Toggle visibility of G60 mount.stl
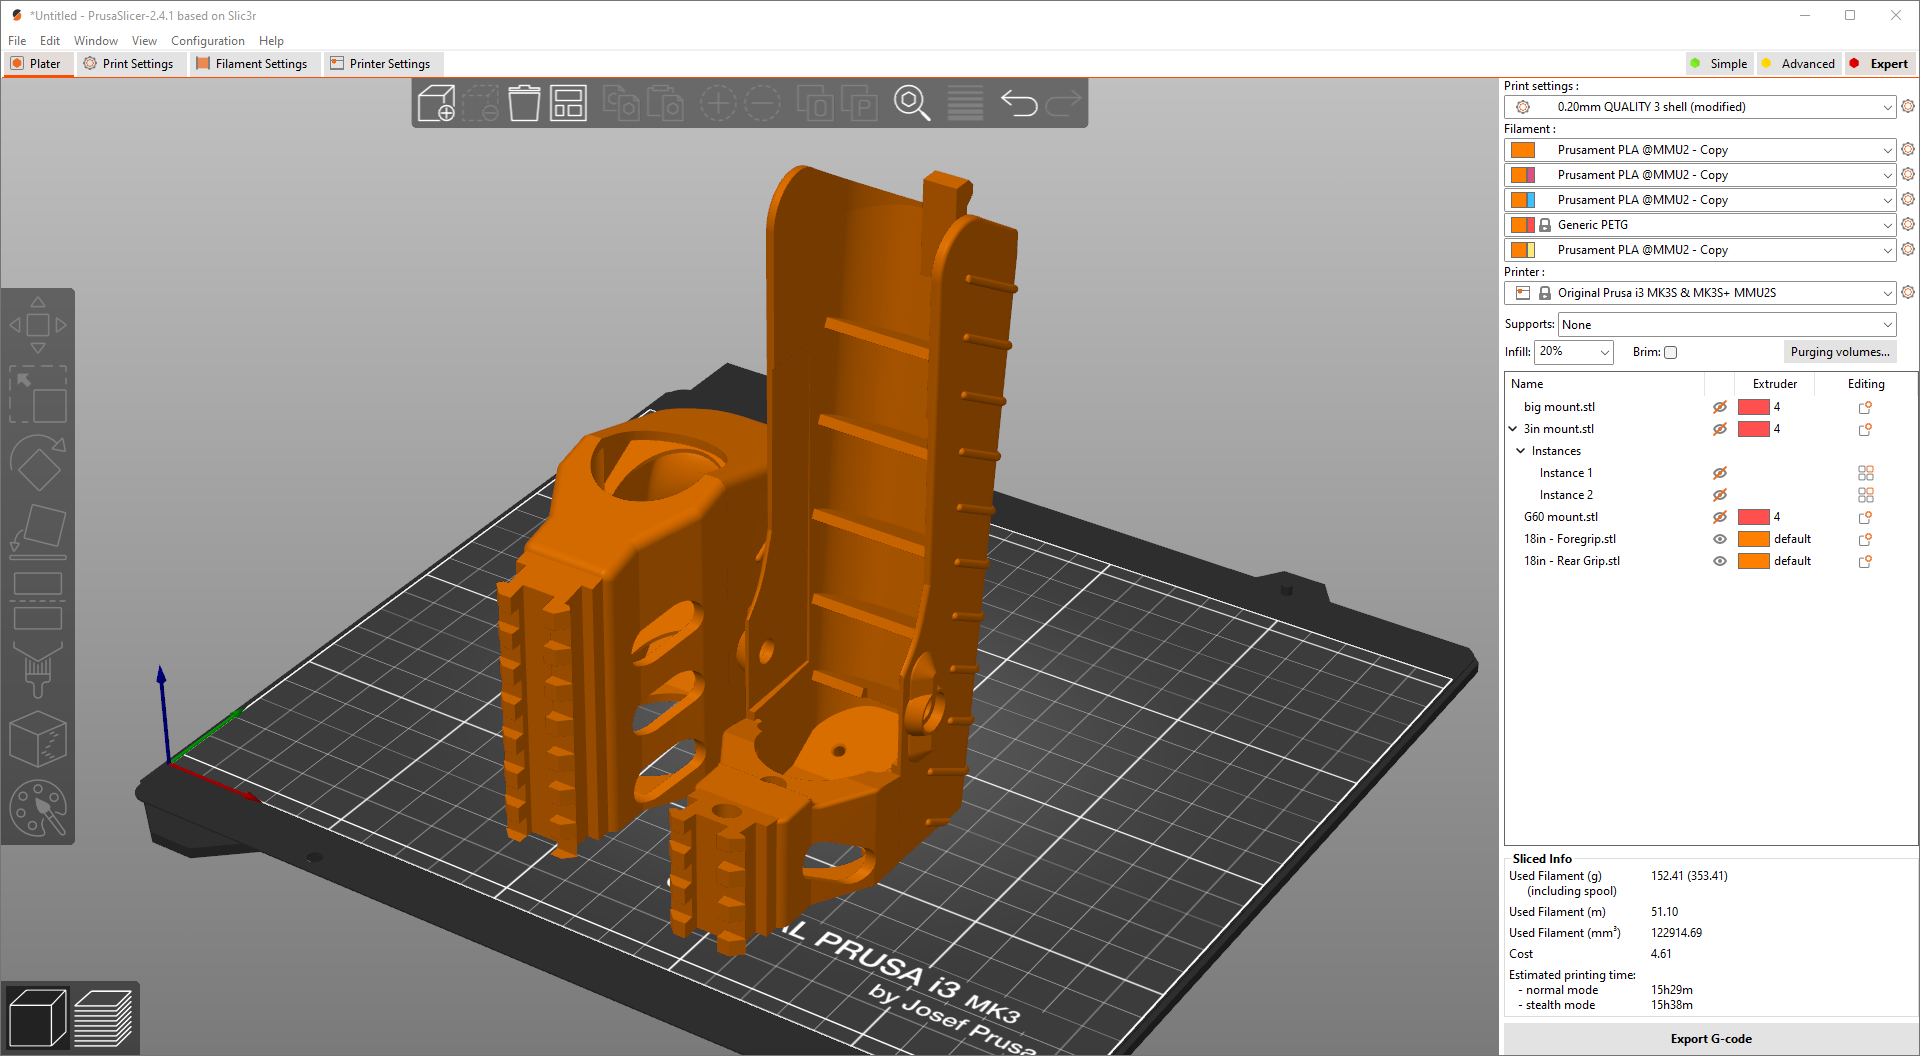Image resolution: width=1920 pixels, height=1056 pixels. (x=1720, y=517)
